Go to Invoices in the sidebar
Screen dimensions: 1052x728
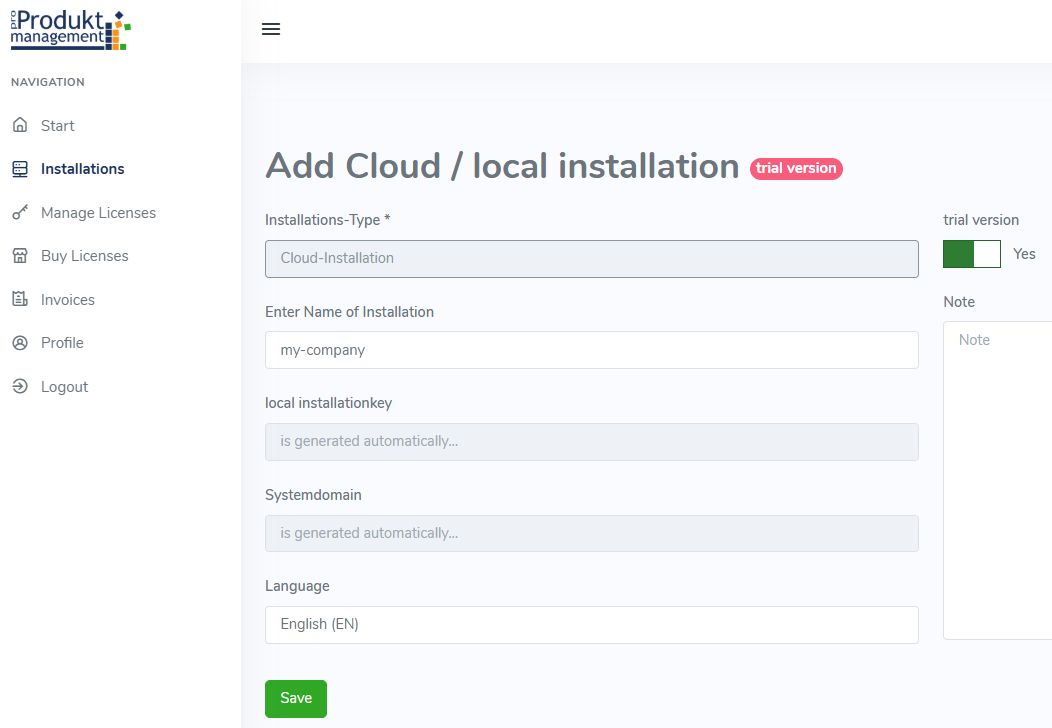[x=68, y=300]
